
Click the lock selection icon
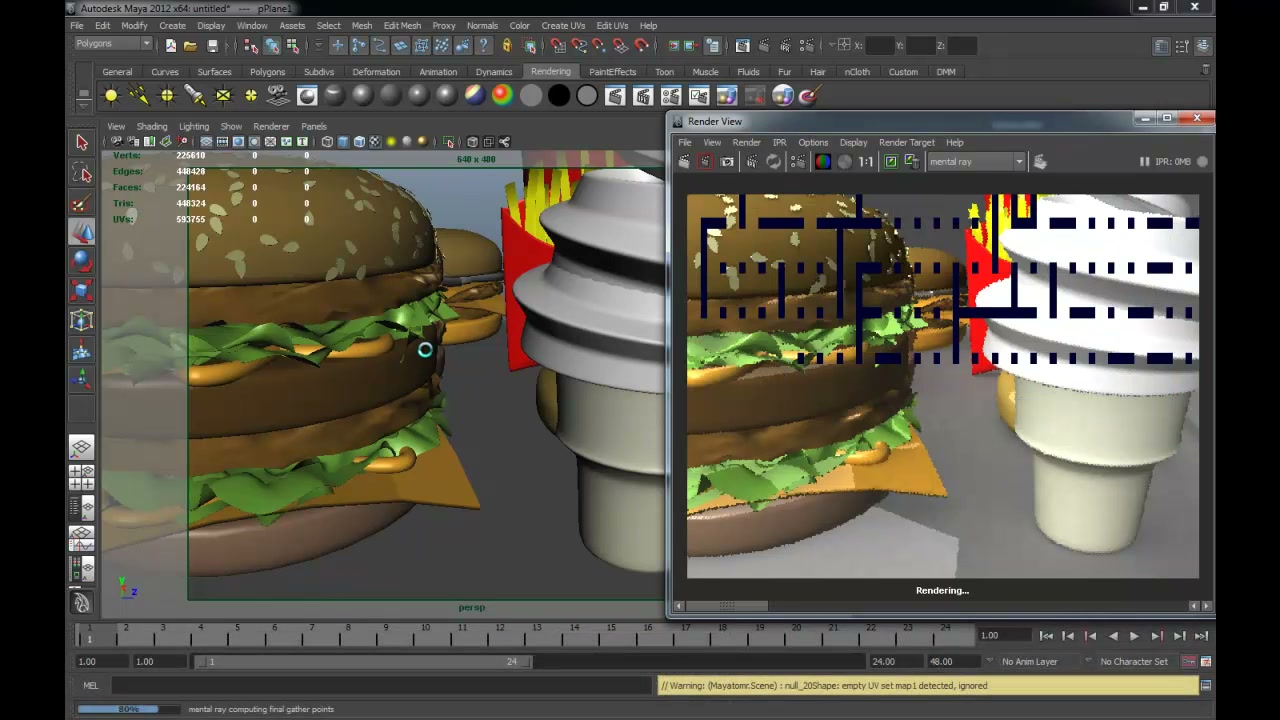(506, 45)
